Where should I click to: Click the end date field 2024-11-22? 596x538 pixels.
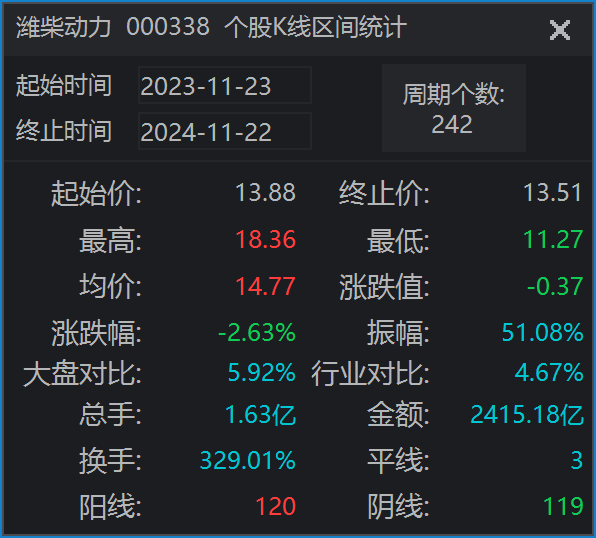pos(225,131)
